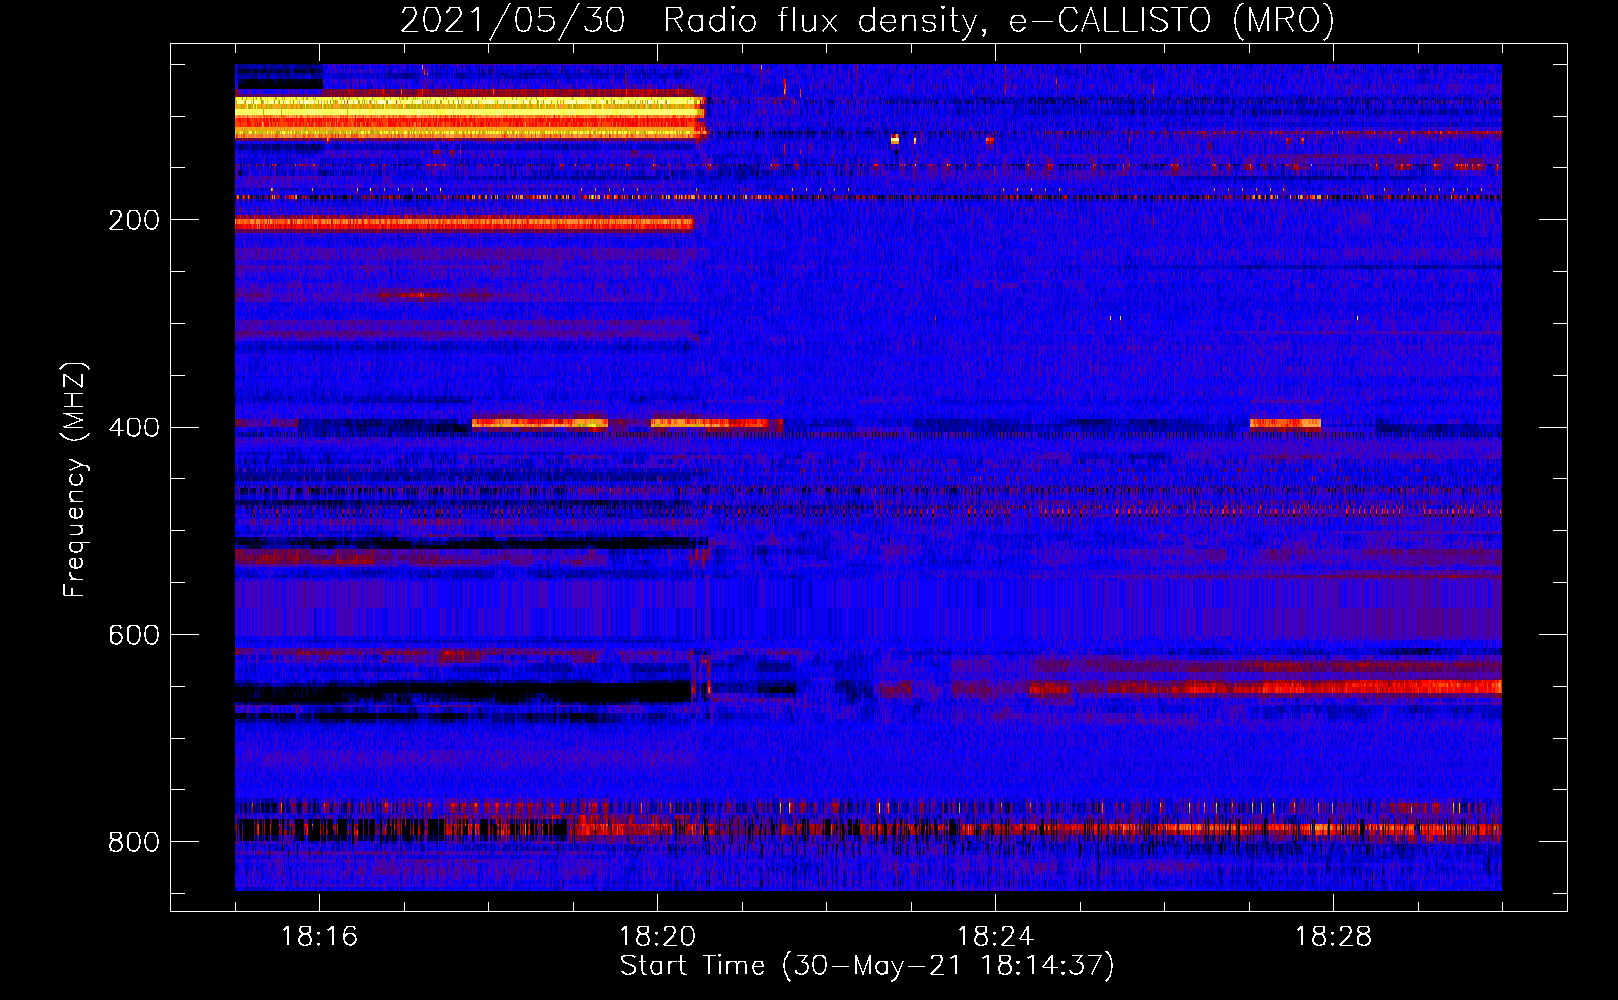Image resolution: width=1618 pixels, height=1000 pixels.
Task: Select the 'Frequency (MHZ)' y-axis label
Action: [x=75, y=479]
